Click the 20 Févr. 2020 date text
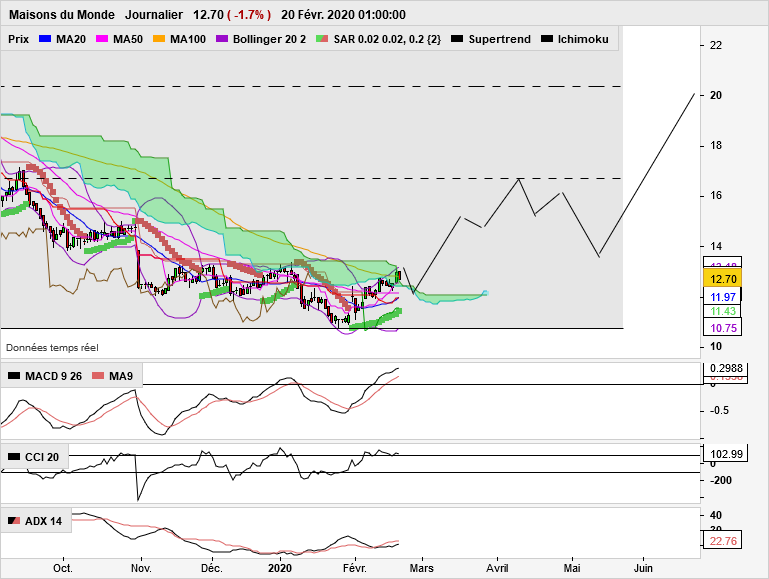 [x=343, y=15]
